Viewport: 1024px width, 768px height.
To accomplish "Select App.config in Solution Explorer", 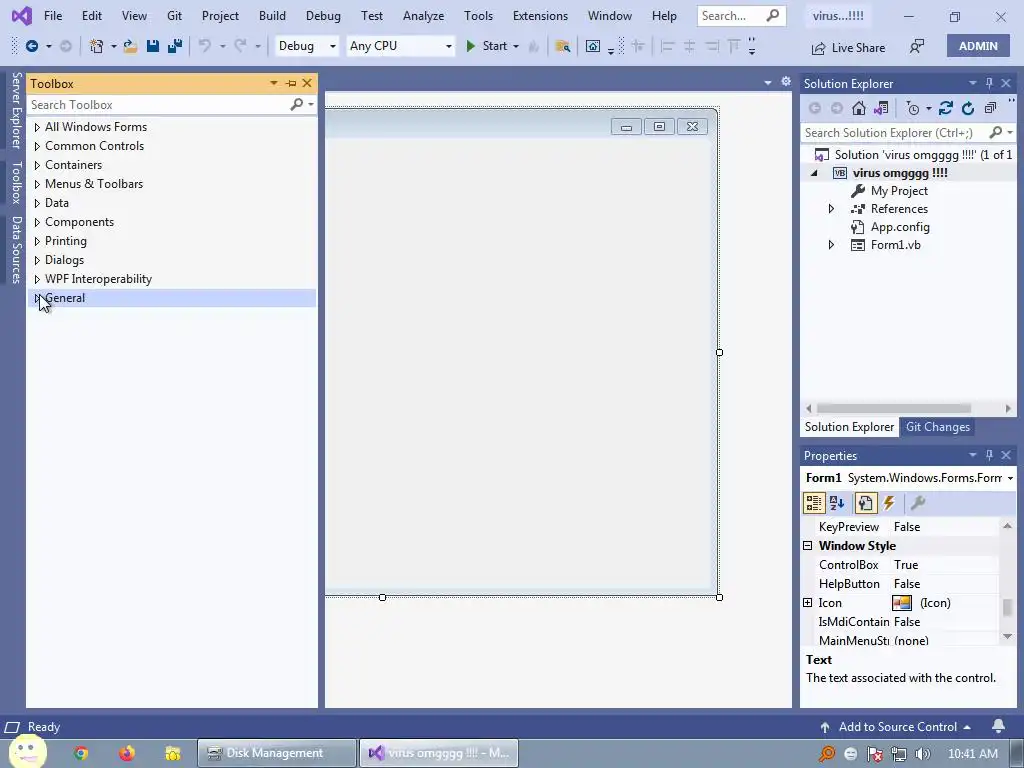I will [900, 227].
